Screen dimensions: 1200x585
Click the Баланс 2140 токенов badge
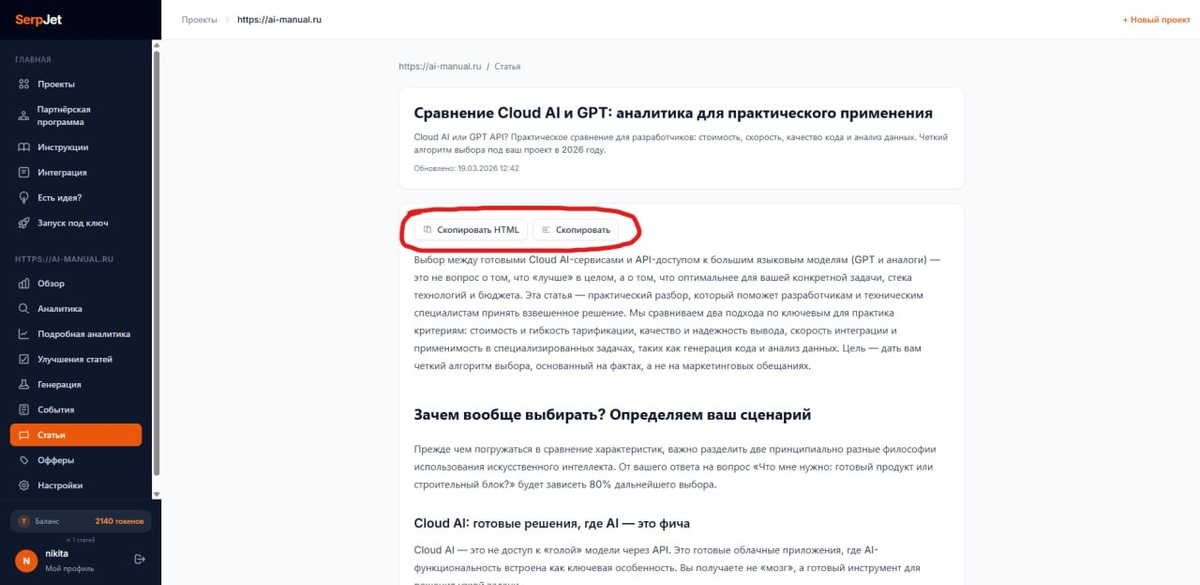point(81,521)
